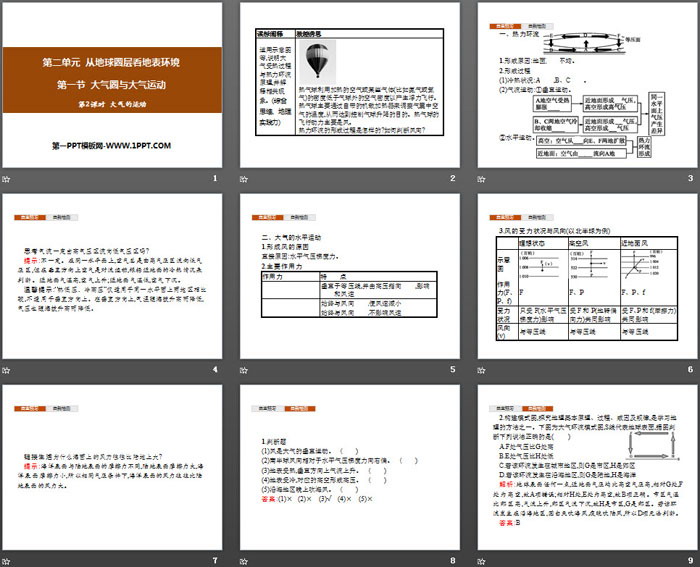
Task: Click orange tab on slide 3
Action: click(505, 26)
